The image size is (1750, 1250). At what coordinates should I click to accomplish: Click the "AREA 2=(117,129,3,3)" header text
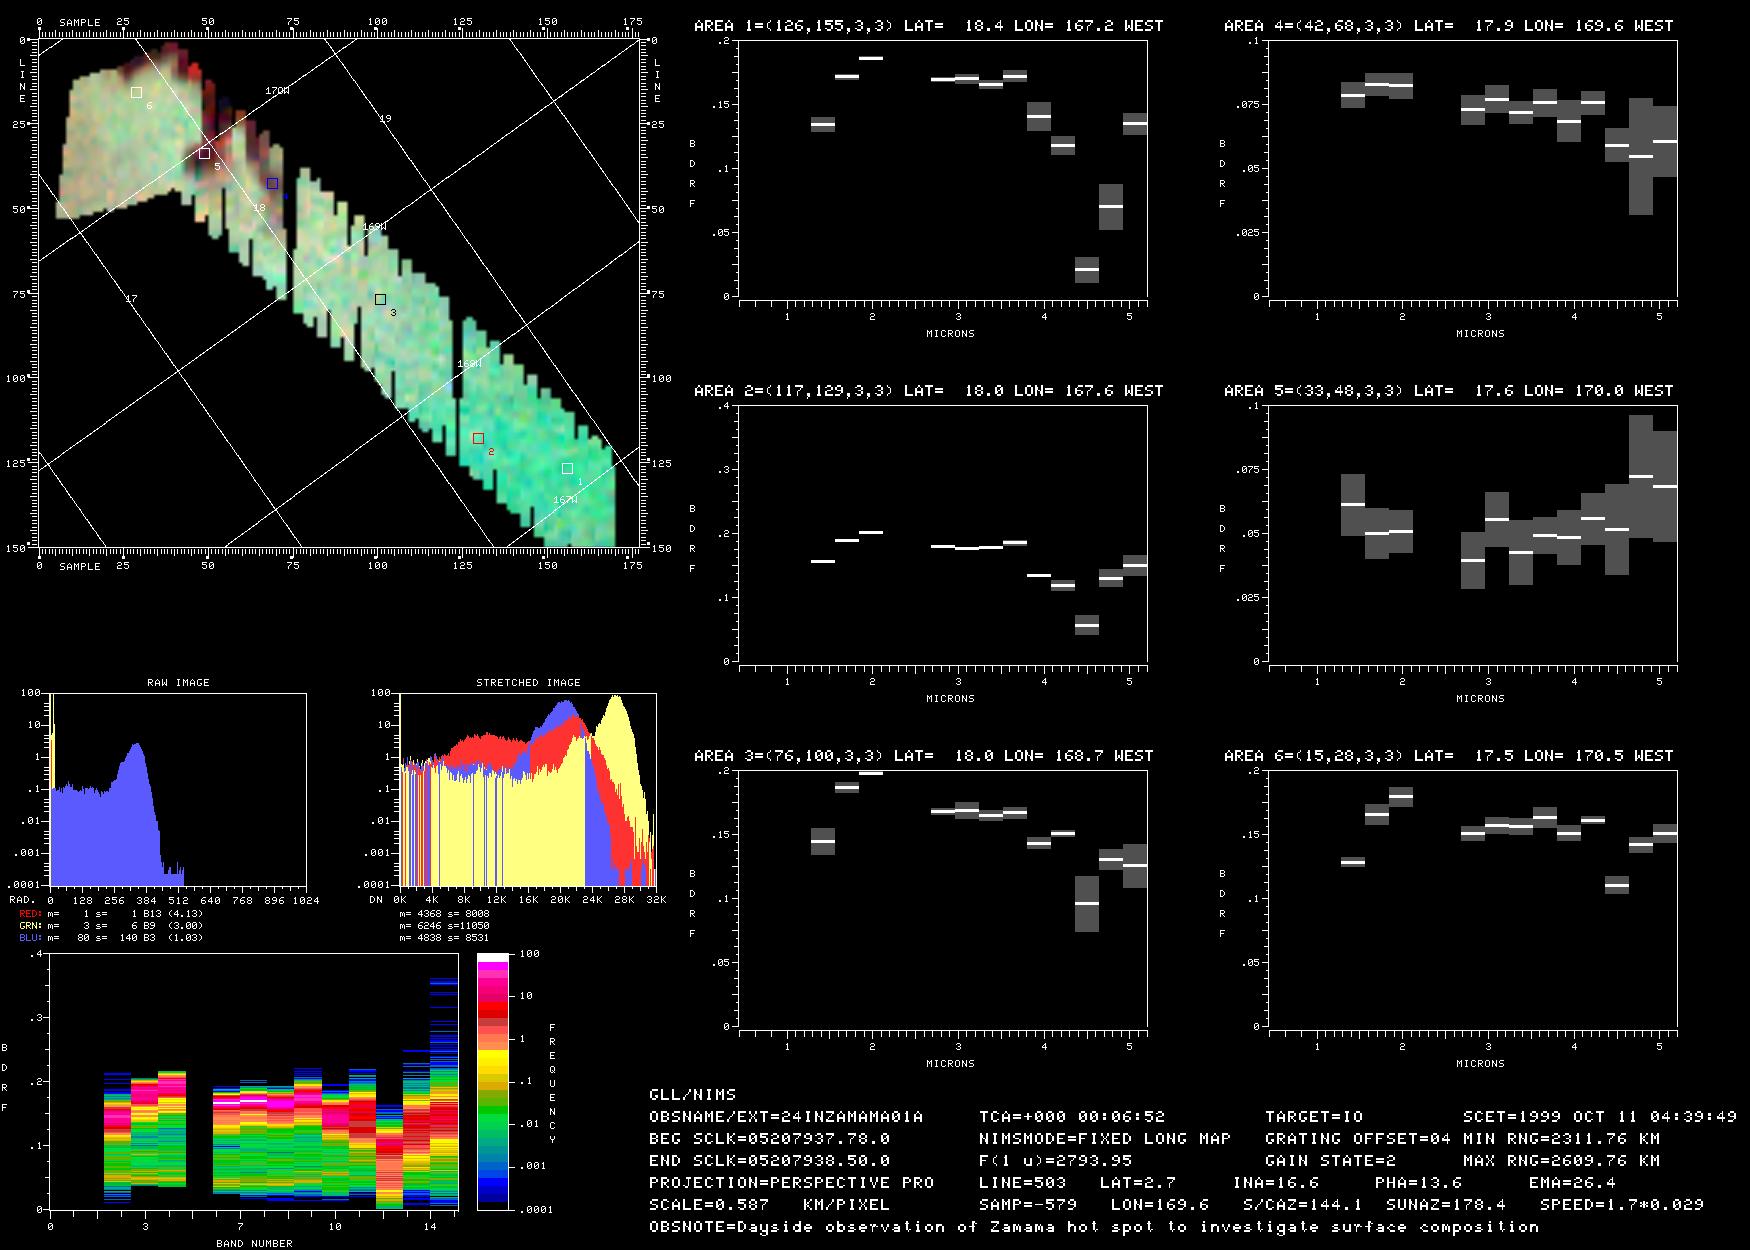coord(793,391)
